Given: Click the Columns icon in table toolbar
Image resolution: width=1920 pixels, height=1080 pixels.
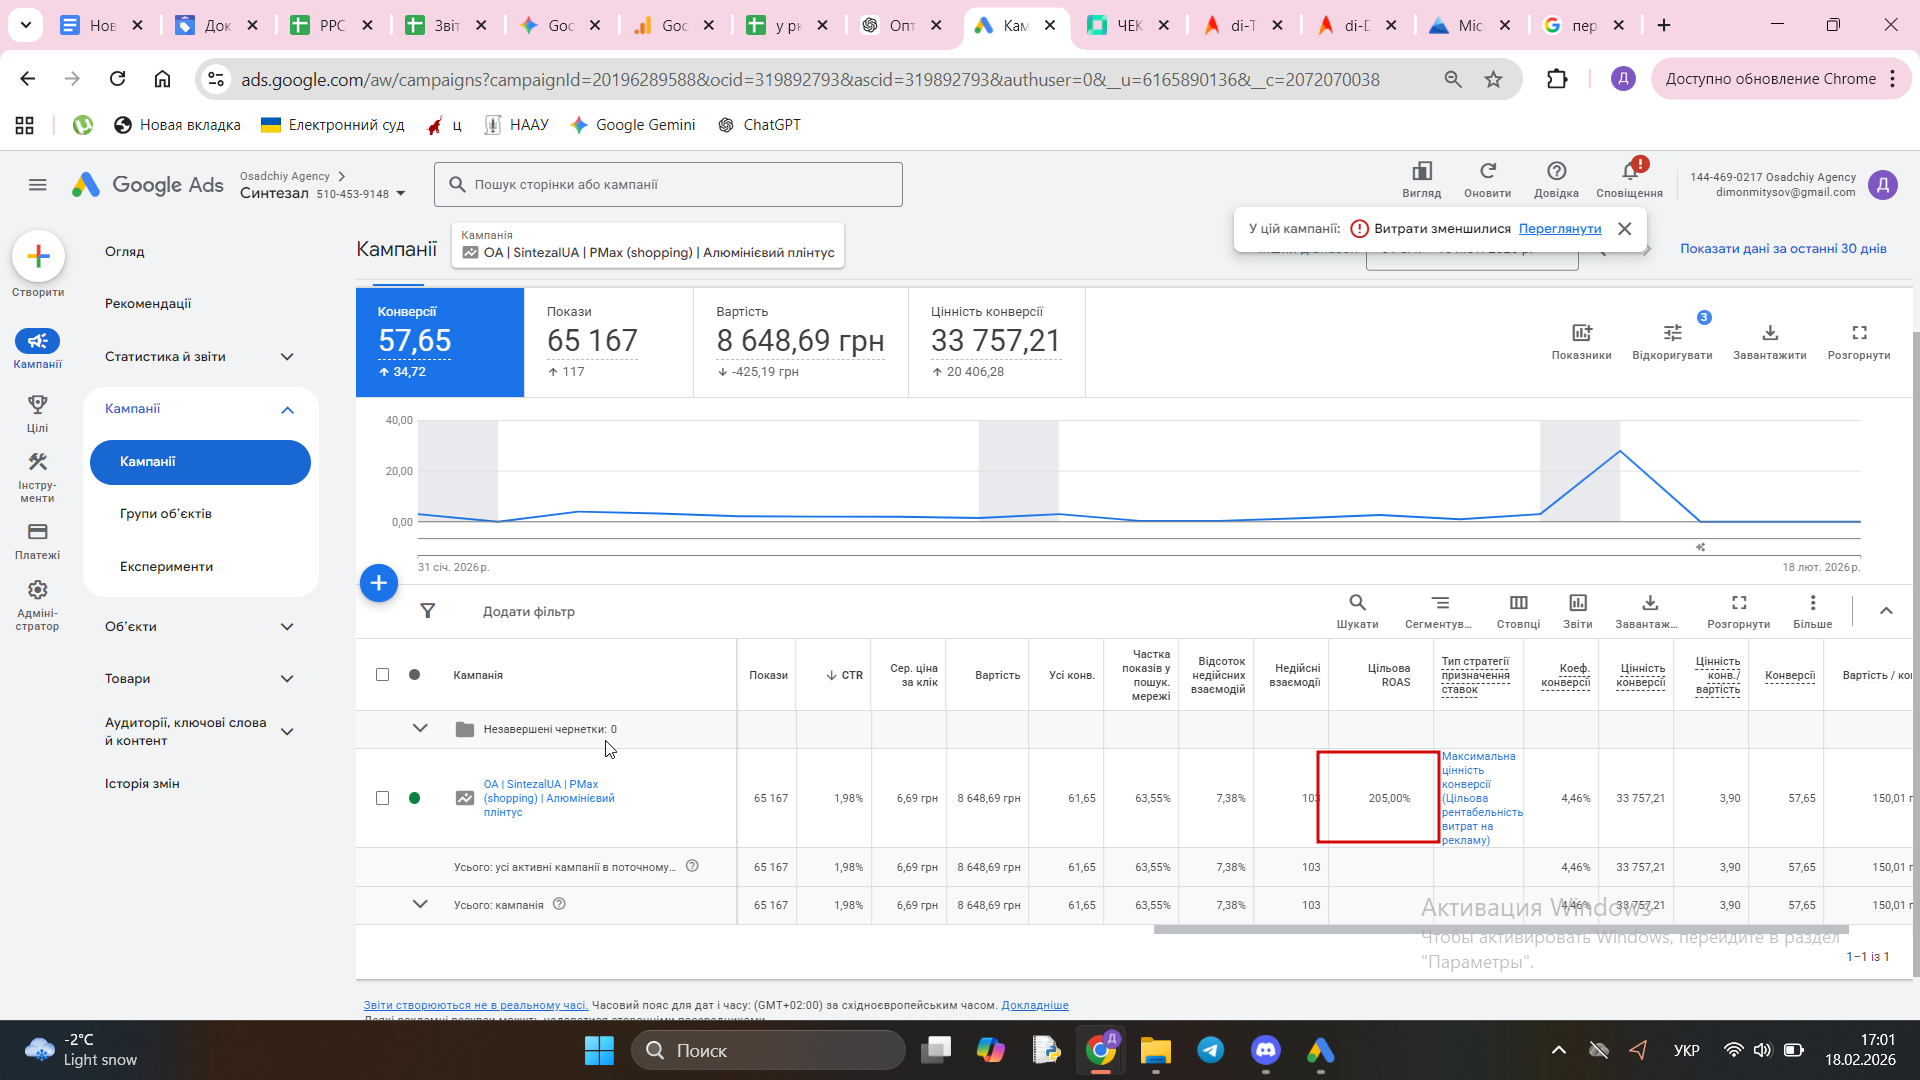Looking at the screenshot, I should (x=1518, y=603).
